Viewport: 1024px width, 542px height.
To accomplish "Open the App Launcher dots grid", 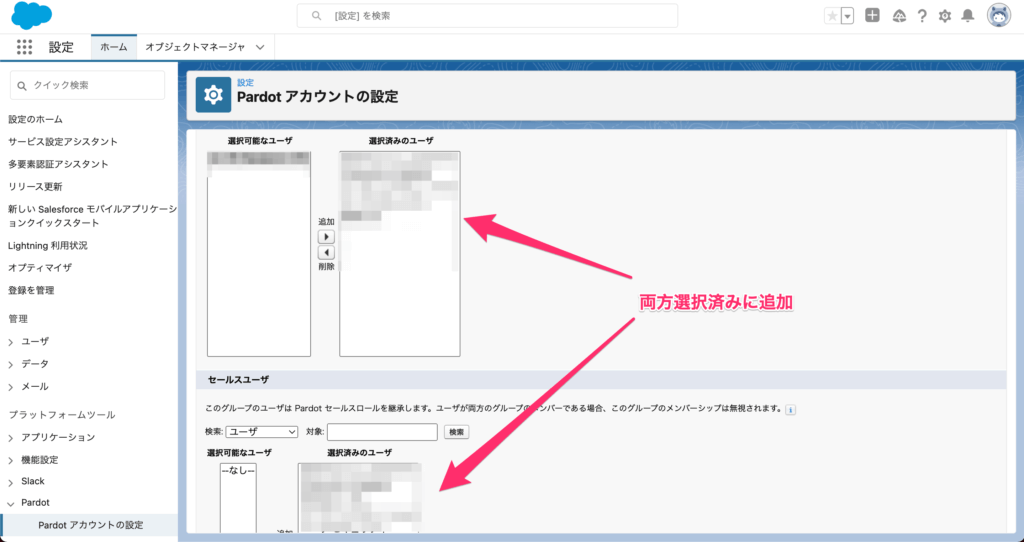I will [24, 47].
